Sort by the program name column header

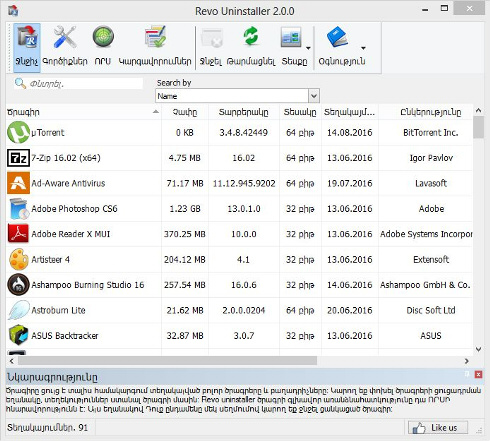point(83,112)
